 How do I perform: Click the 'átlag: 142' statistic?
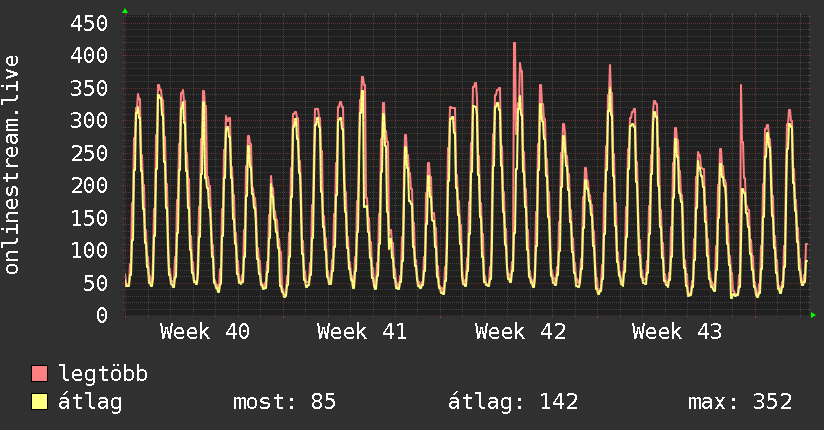pos(513,402)
